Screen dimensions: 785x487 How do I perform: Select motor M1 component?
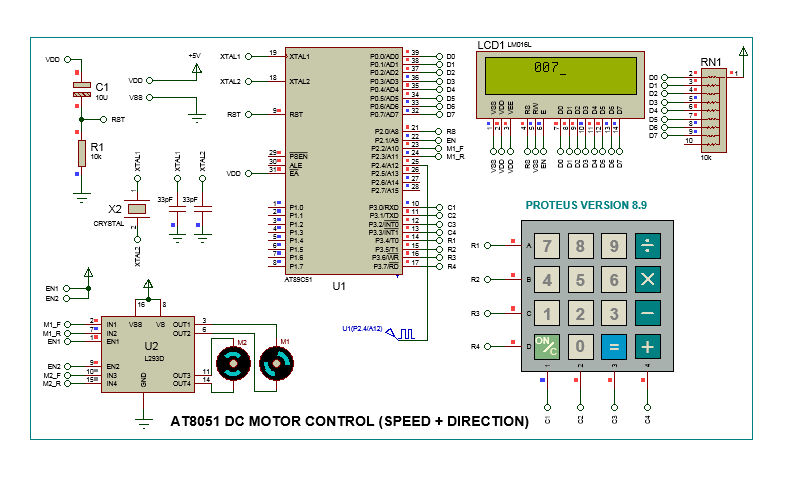[276, 363]
